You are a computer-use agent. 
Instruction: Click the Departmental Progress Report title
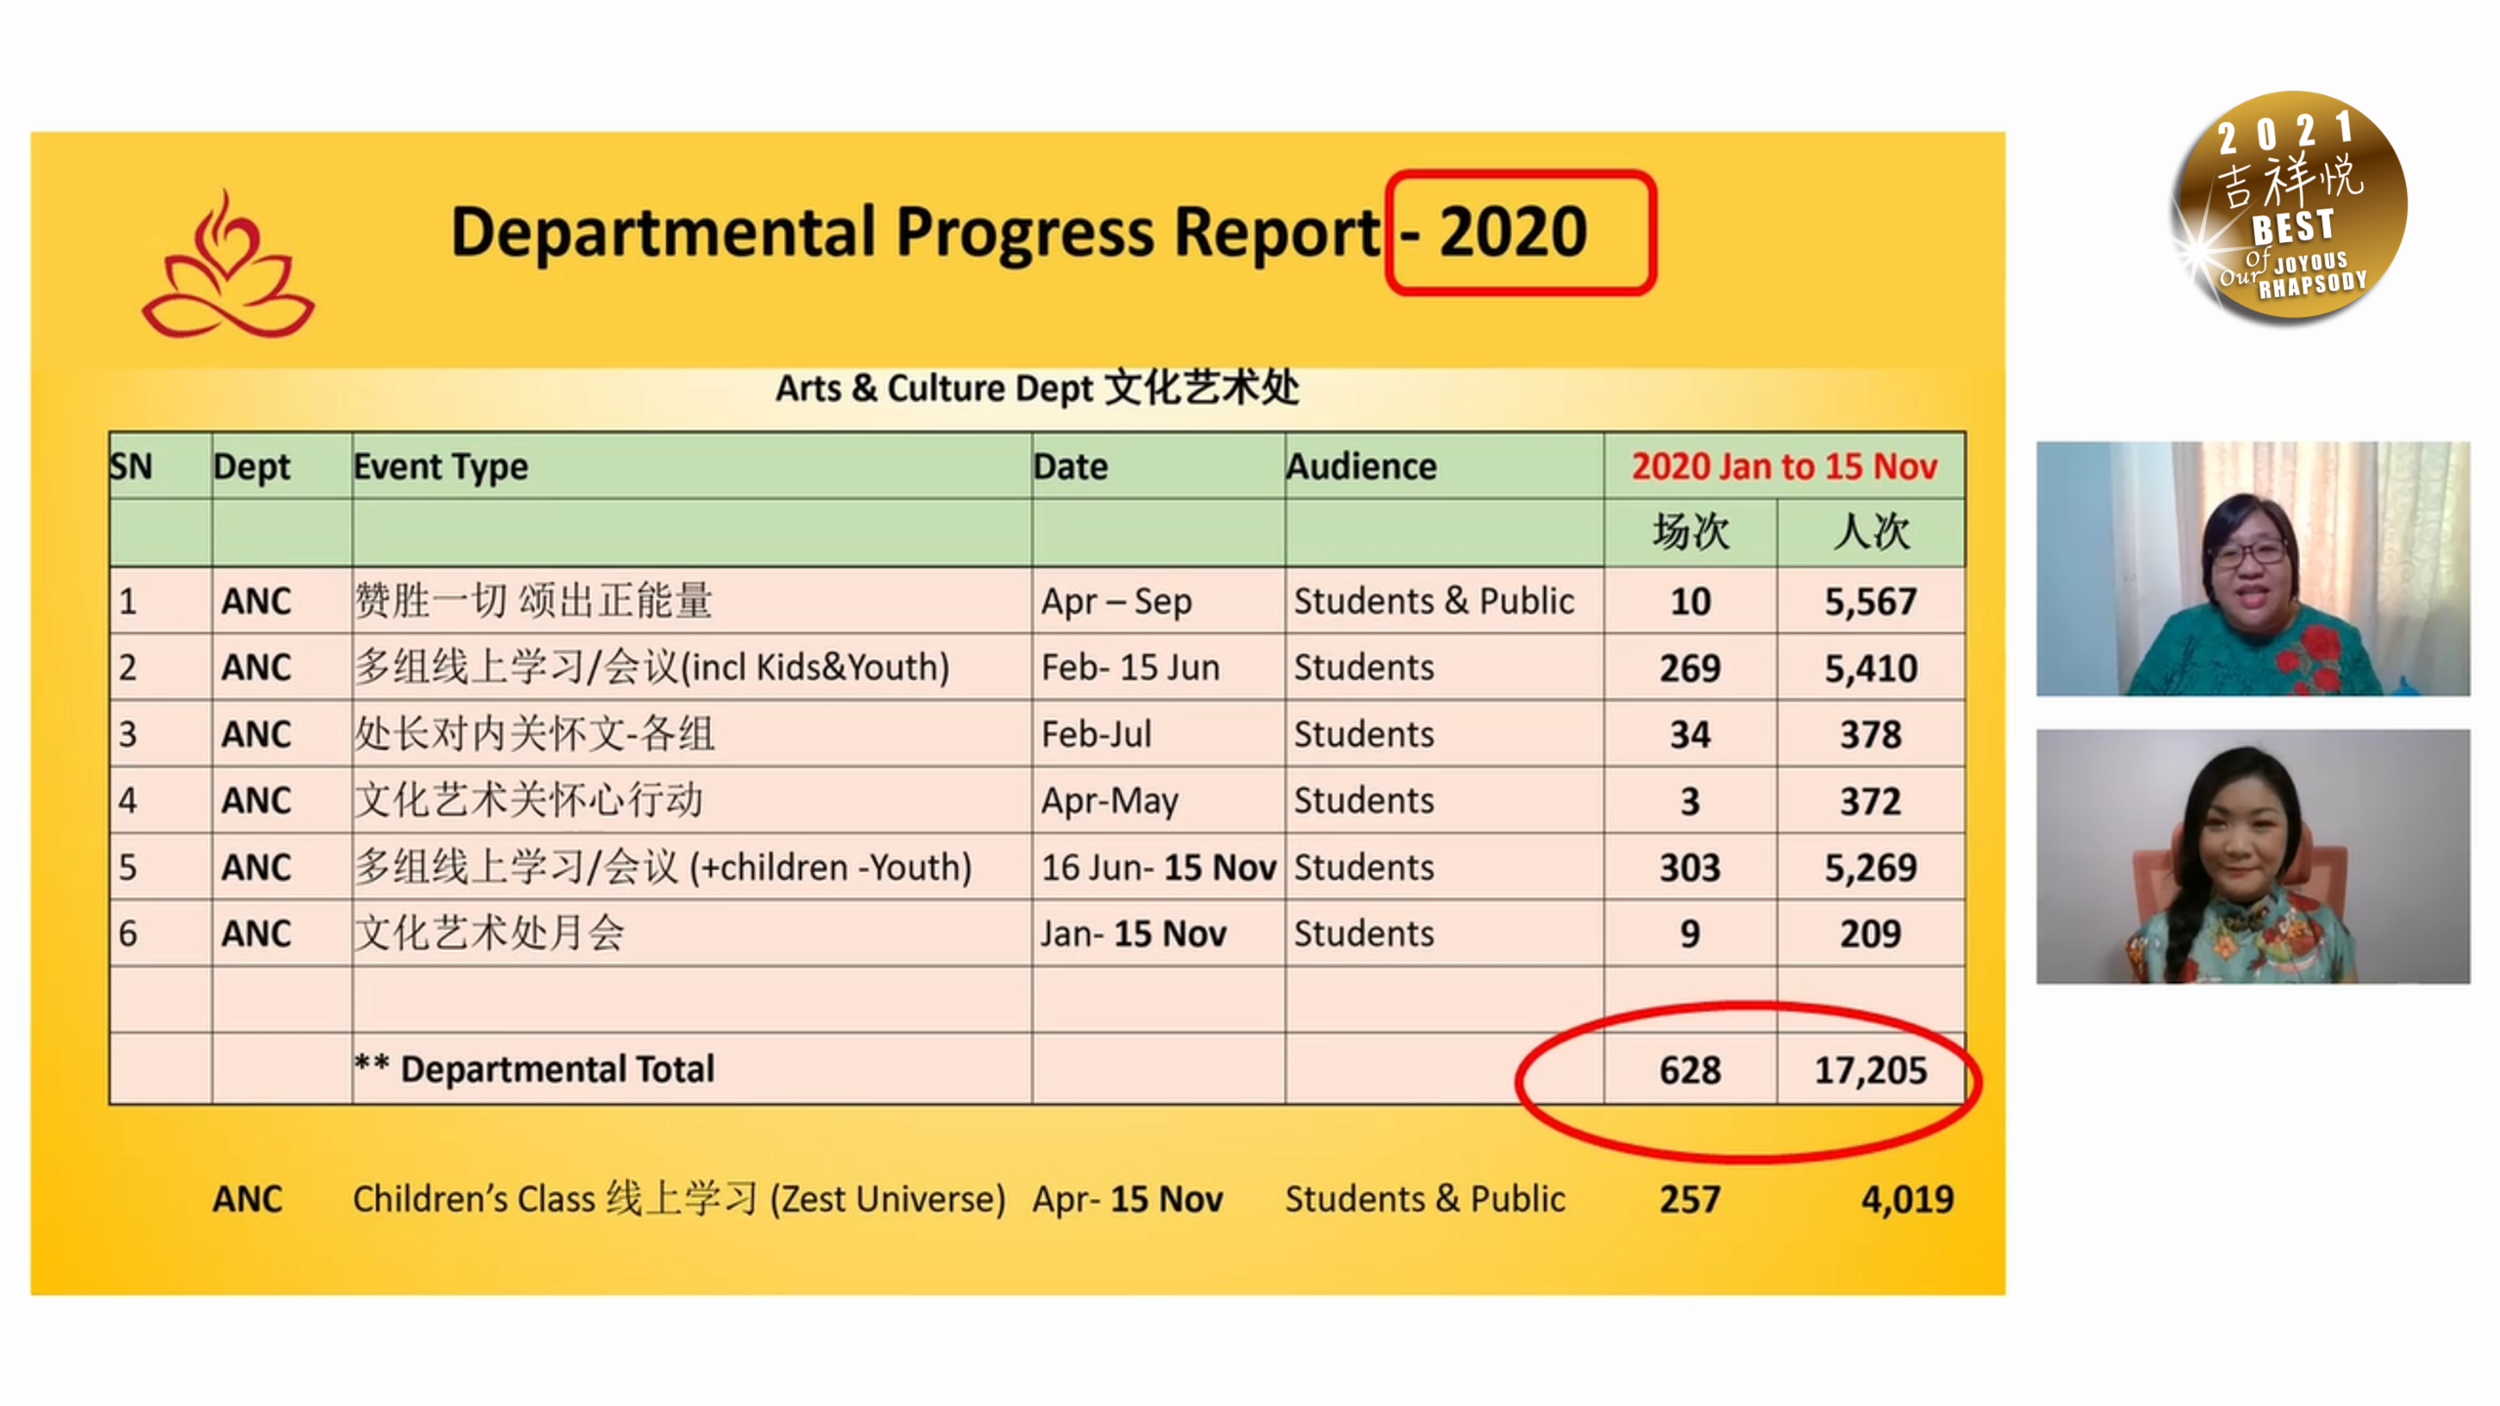(x=915, y=232)
